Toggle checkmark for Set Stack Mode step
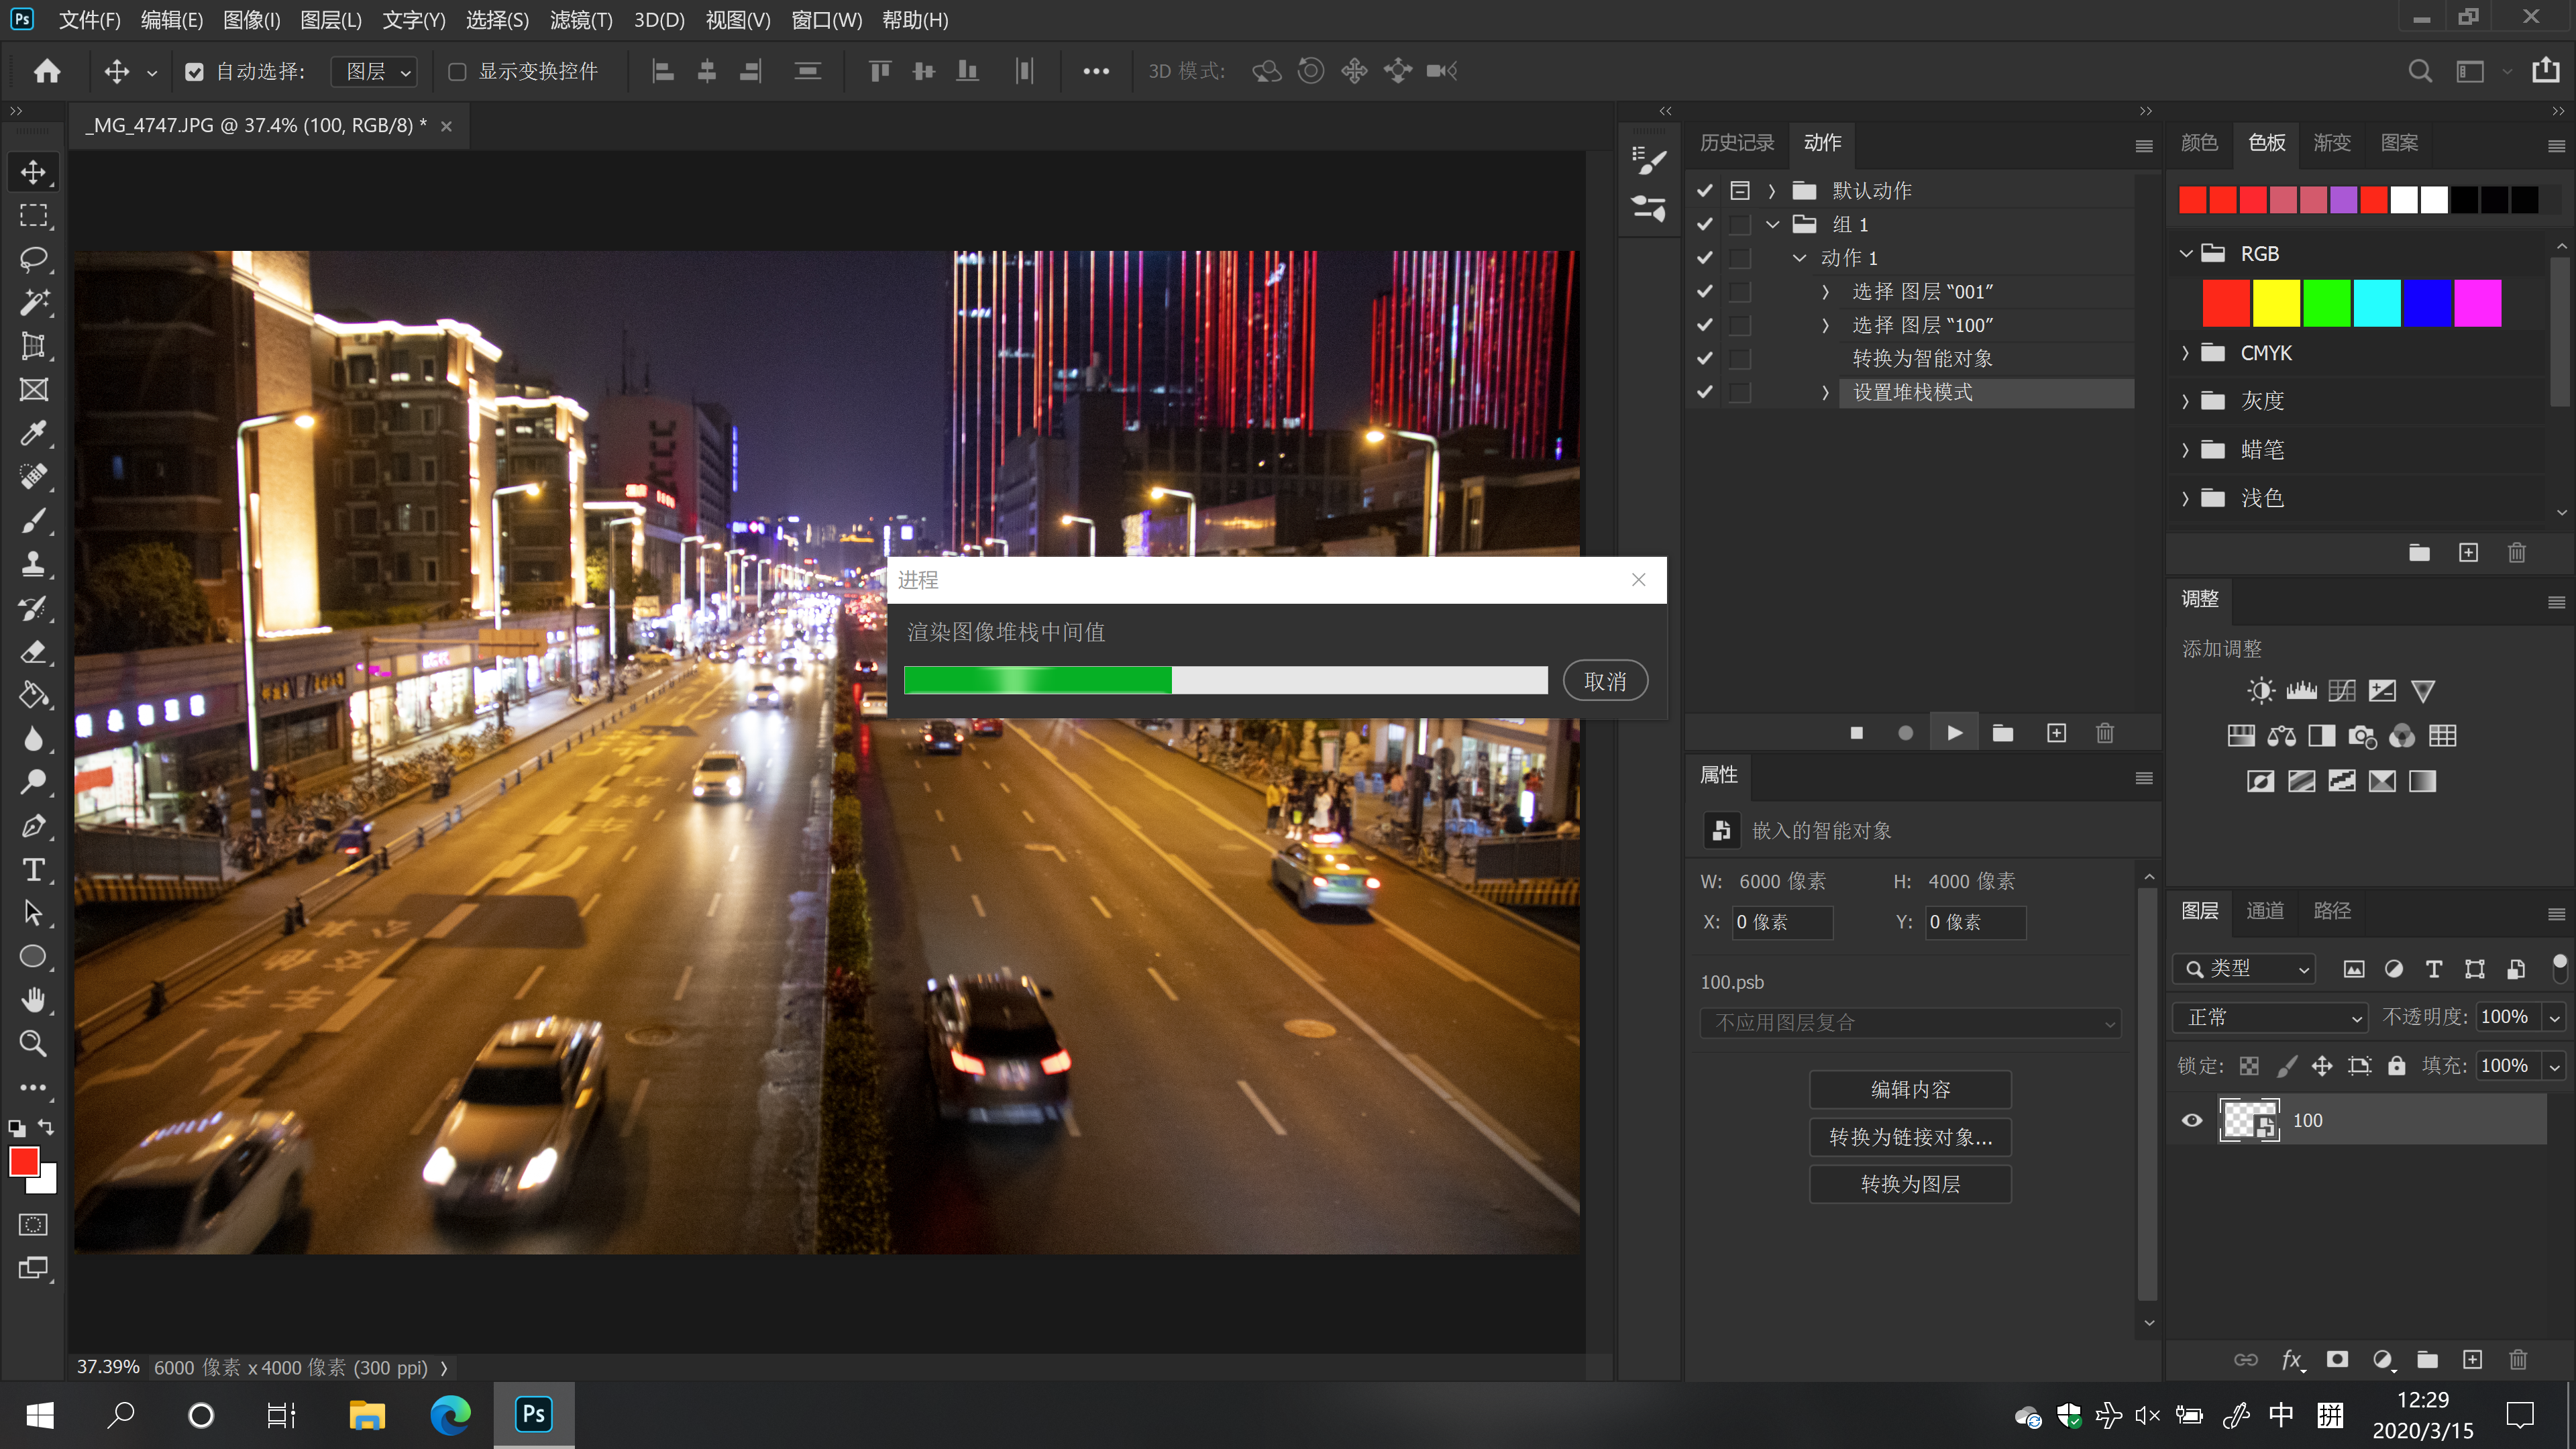The image size is (2576, 1449). click(x=1705, y=392)
